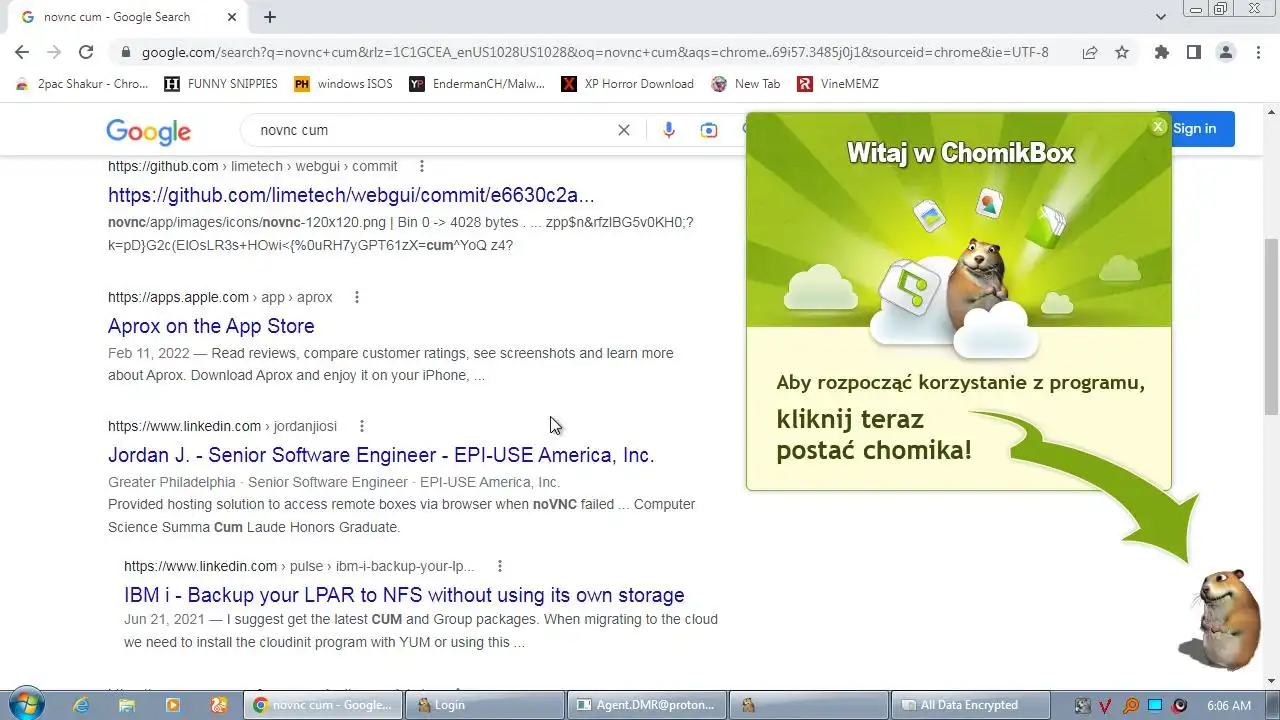The width and height of the screenshot is (1280, 720).
Task: Share this page using the address bar icon
Action: coord(1090,52)
